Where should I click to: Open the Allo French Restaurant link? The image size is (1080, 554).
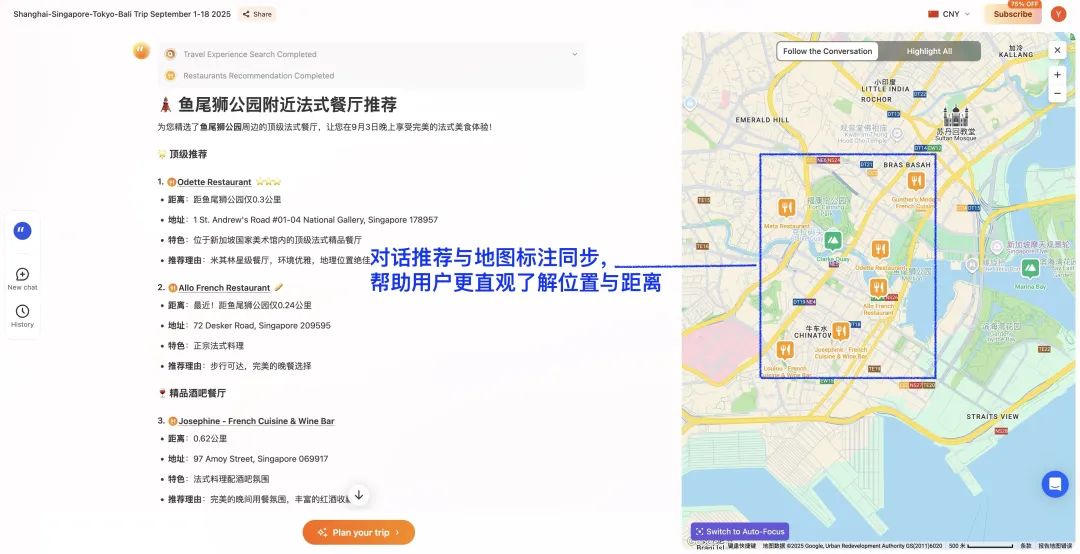click(x=224, y=287)
